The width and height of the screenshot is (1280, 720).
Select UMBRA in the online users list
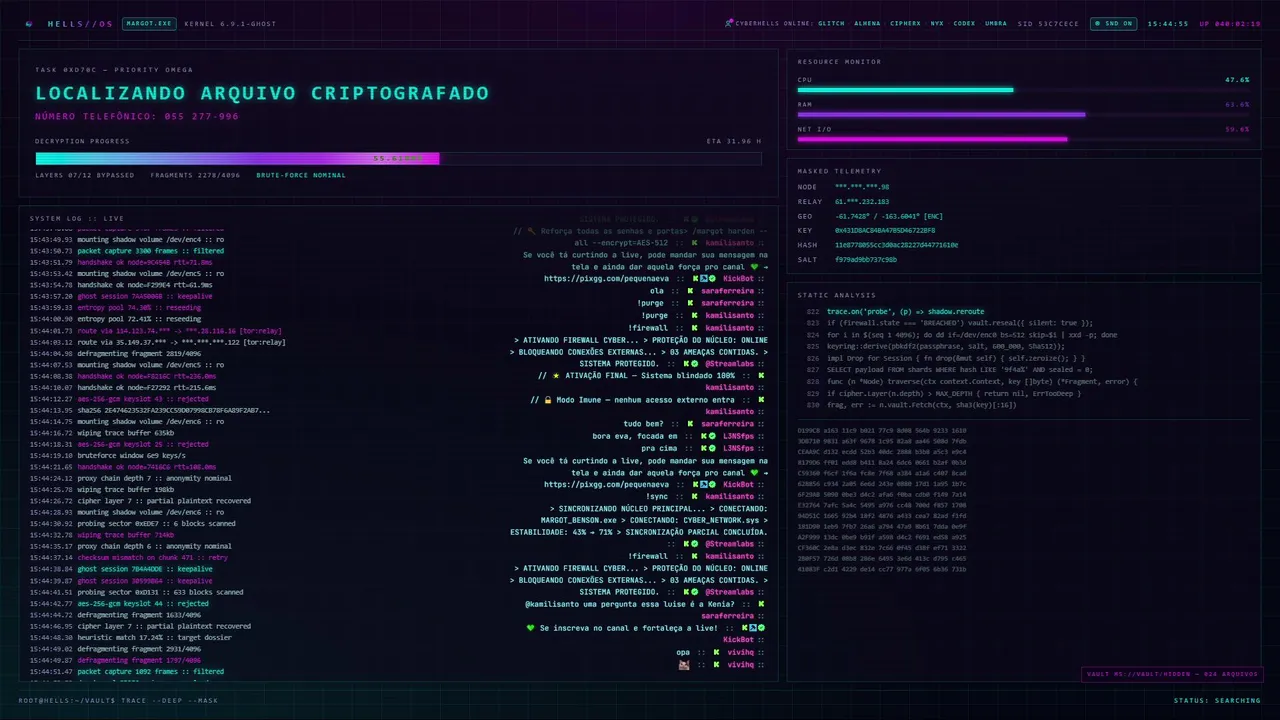pos(996,23)
